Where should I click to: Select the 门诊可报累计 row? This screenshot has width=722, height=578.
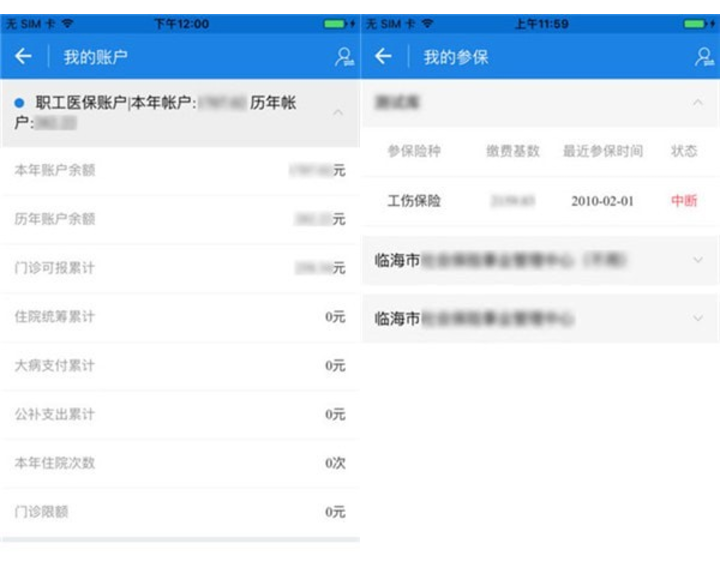tap(180, 268)
